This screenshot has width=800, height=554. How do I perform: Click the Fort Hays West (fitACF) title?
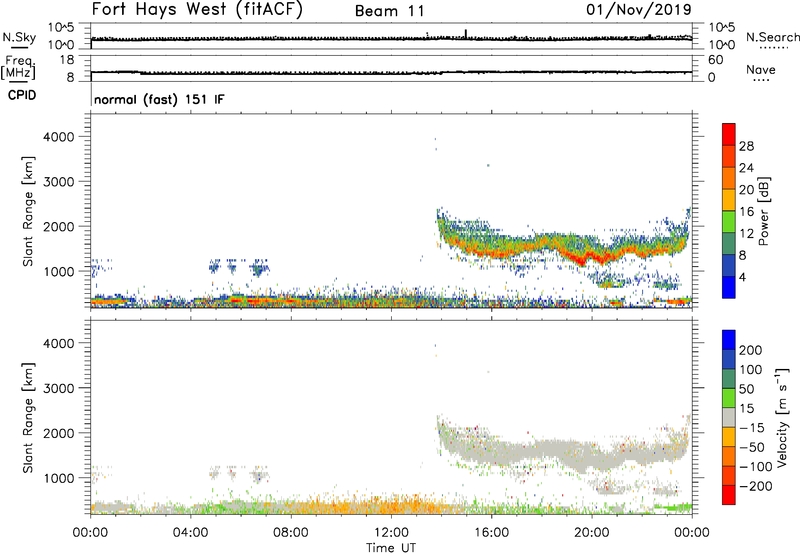click(197, 9)
